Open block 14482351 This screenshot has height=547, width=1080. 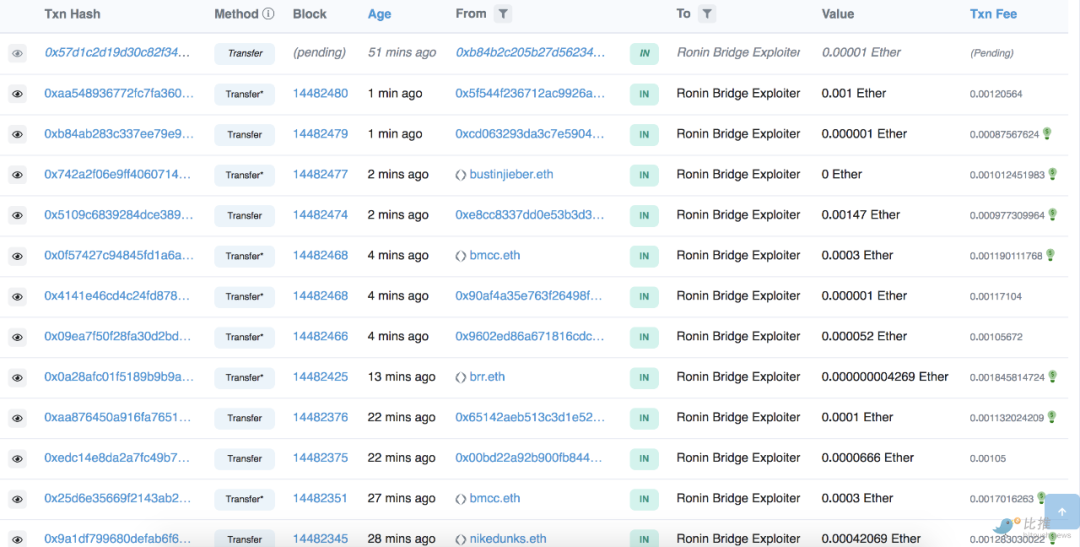click(x=320, y=498)
